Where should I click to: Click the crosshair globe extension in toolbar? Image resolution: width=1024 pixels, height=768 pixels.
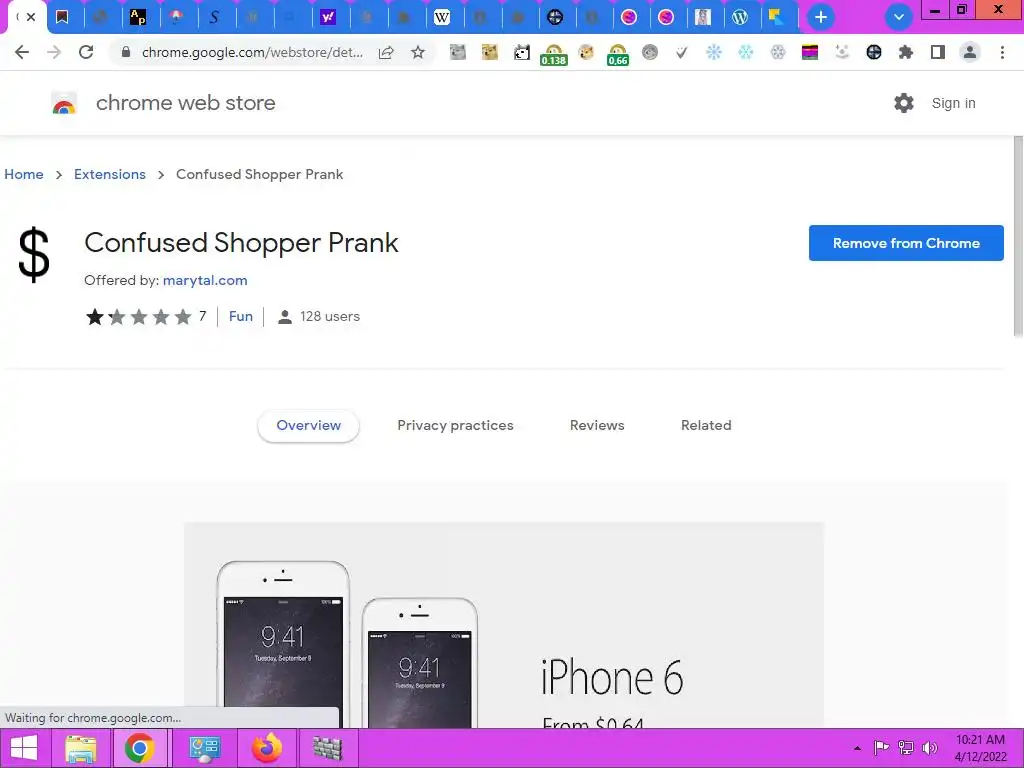click(874, 52)
